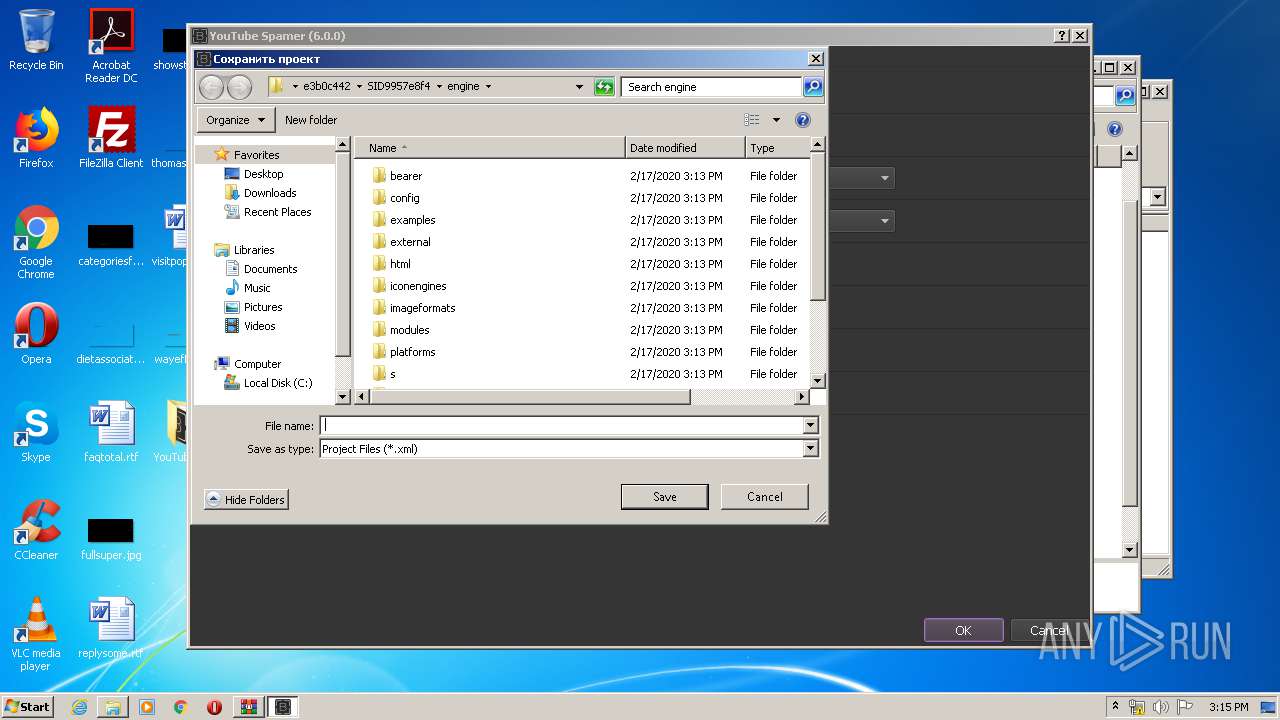The height and width of the screenshot is (720, 1280).
Task: Click media player taskbar icon
Action: (x=147, y=707)
